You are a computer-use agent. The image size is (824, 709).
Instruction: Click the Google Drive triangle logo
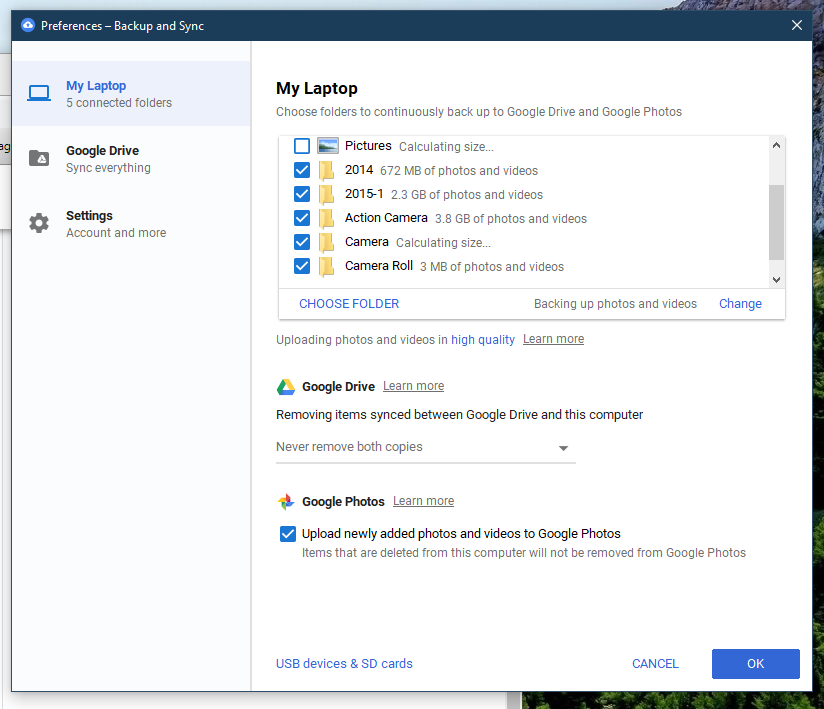click(x=286, y=387)
